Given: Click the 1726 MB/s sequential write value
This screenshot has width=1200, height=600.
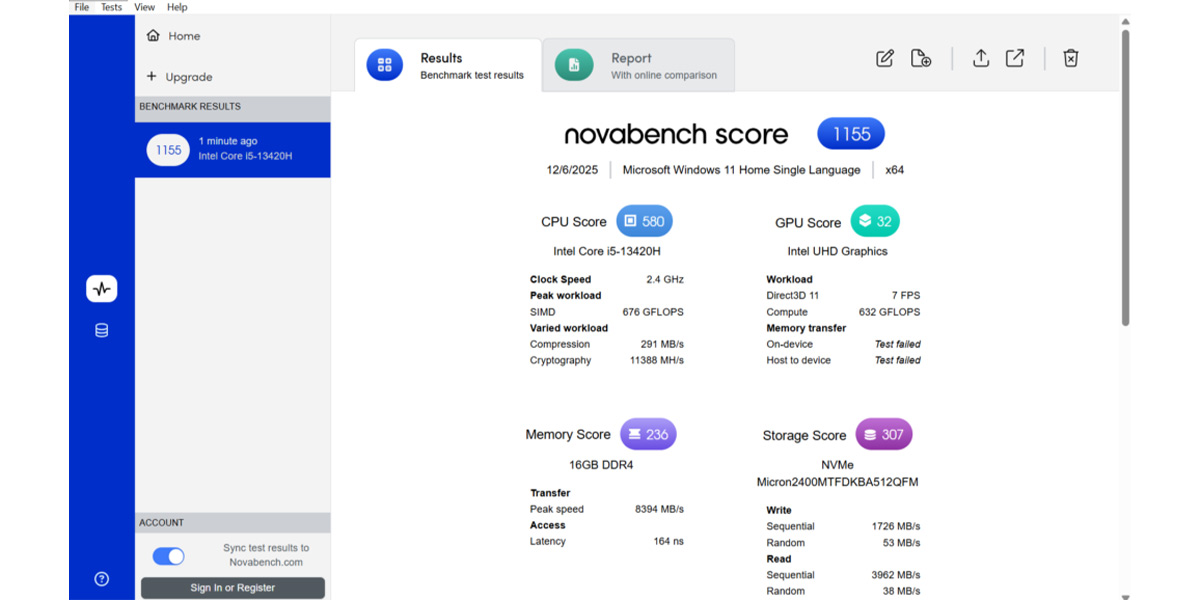Looking at the screenshot, I should [896, 526].
